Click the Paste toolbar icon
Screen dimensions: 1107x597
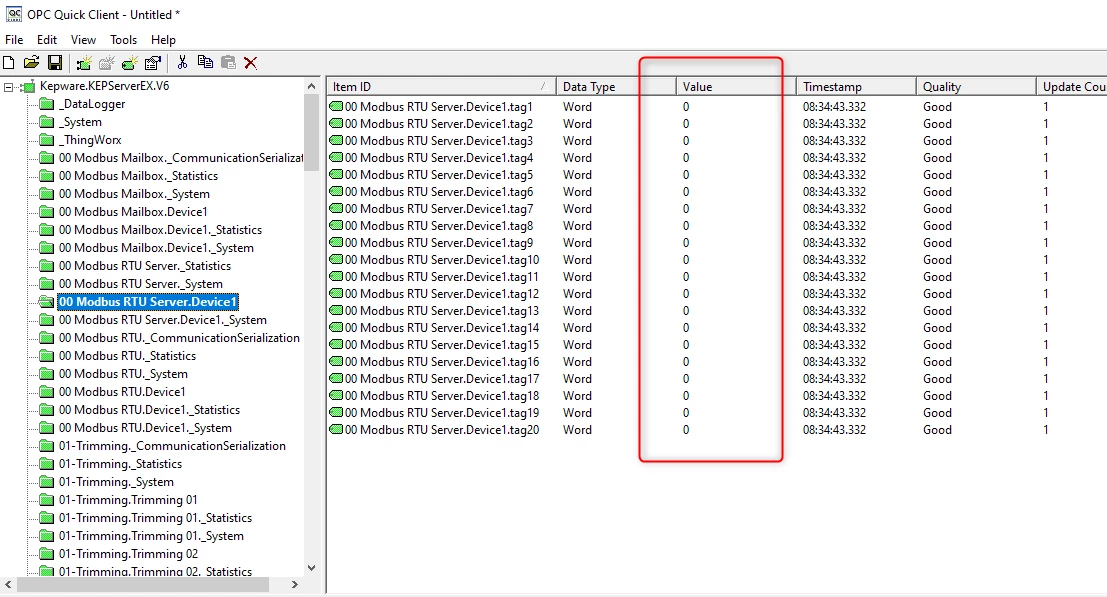pyautogui.click(x=228, y=62)
